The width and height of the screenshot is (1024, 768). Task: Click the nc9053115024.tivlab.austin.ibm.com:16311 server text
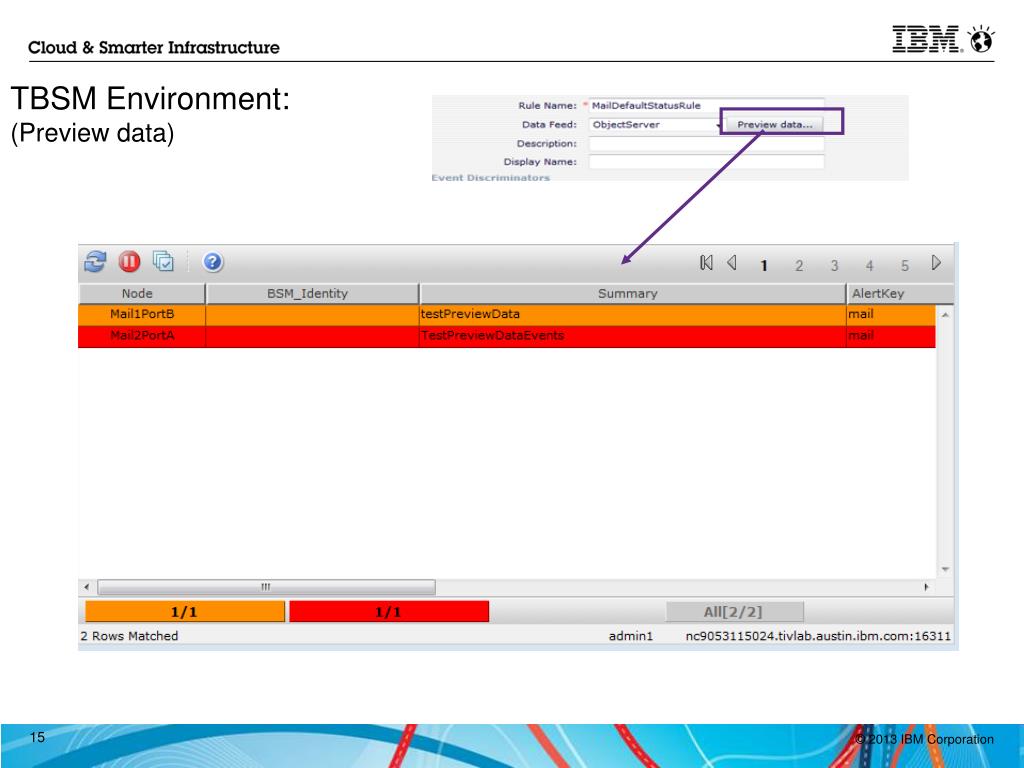click(x=818, y=636)
